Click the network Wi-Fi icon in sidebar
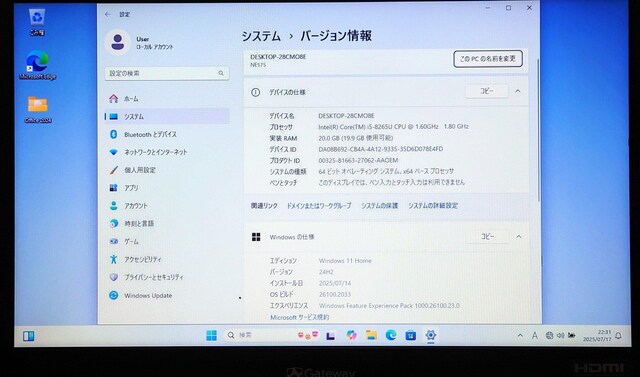Image resolution: width=640 pixels, height=377 pixels. (114, 152)
